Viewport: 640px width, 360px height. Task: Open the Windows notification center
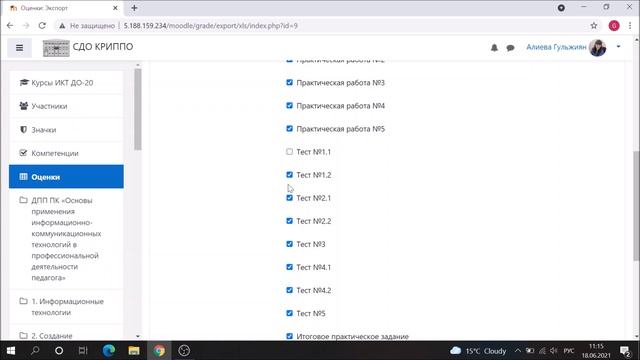(625, 351)
